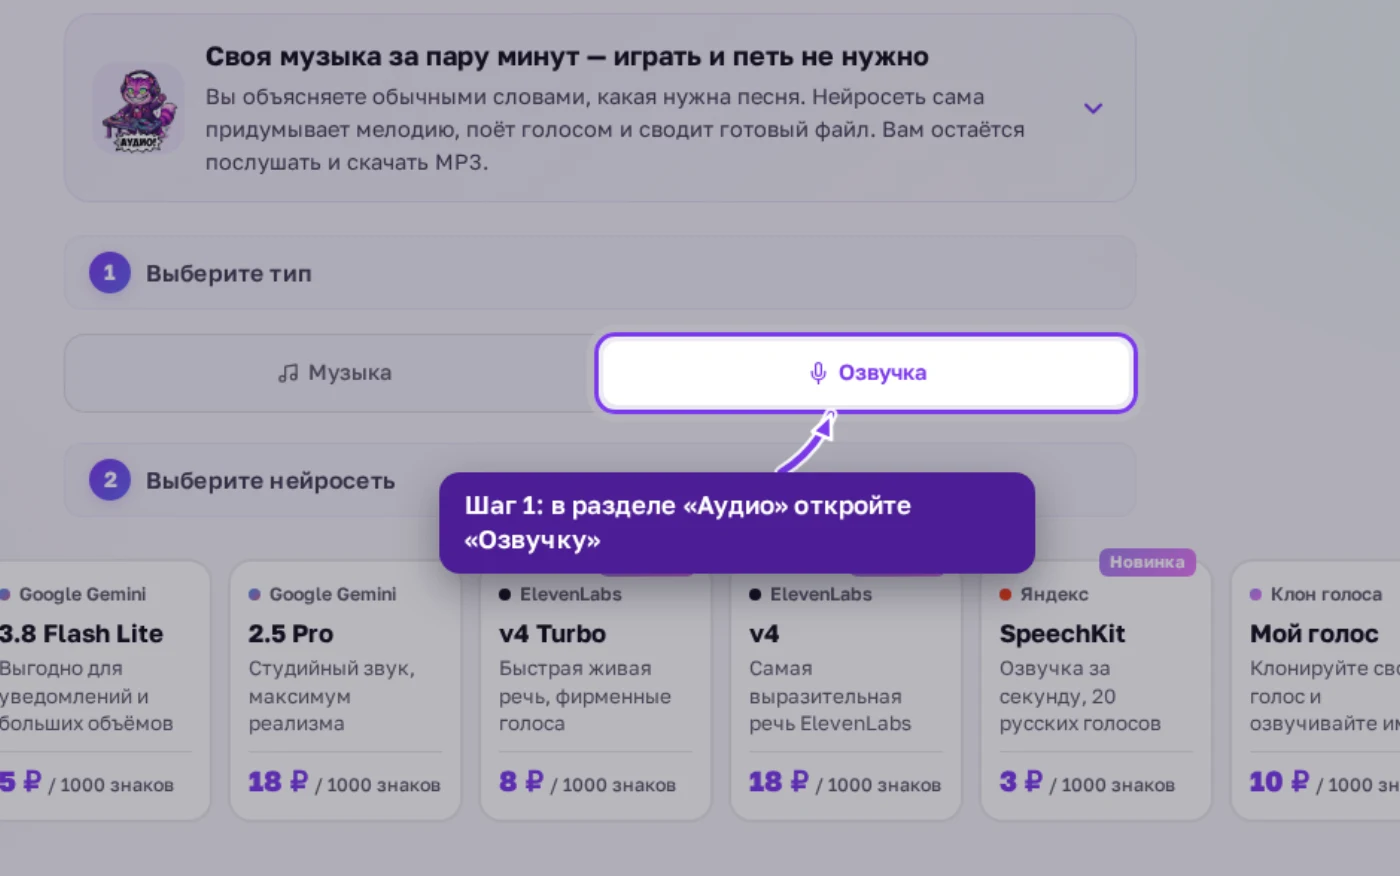The height and width of the screenshot is (876, 1400).
Task: Click the "Клон голоса" label
Action: [1326, 594]
